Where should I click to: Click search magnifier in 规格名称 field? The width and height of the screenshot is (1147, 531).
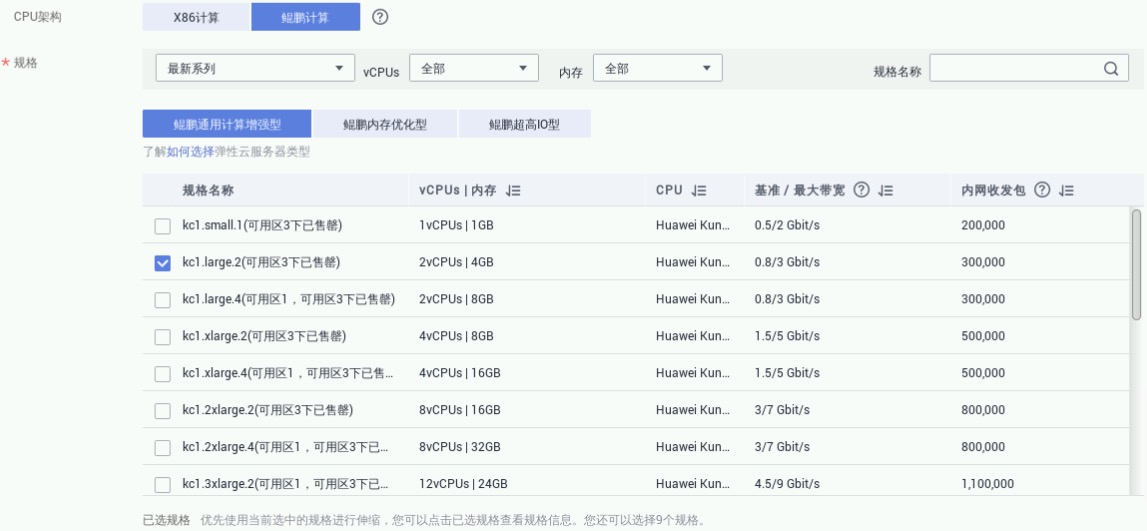1110,69
